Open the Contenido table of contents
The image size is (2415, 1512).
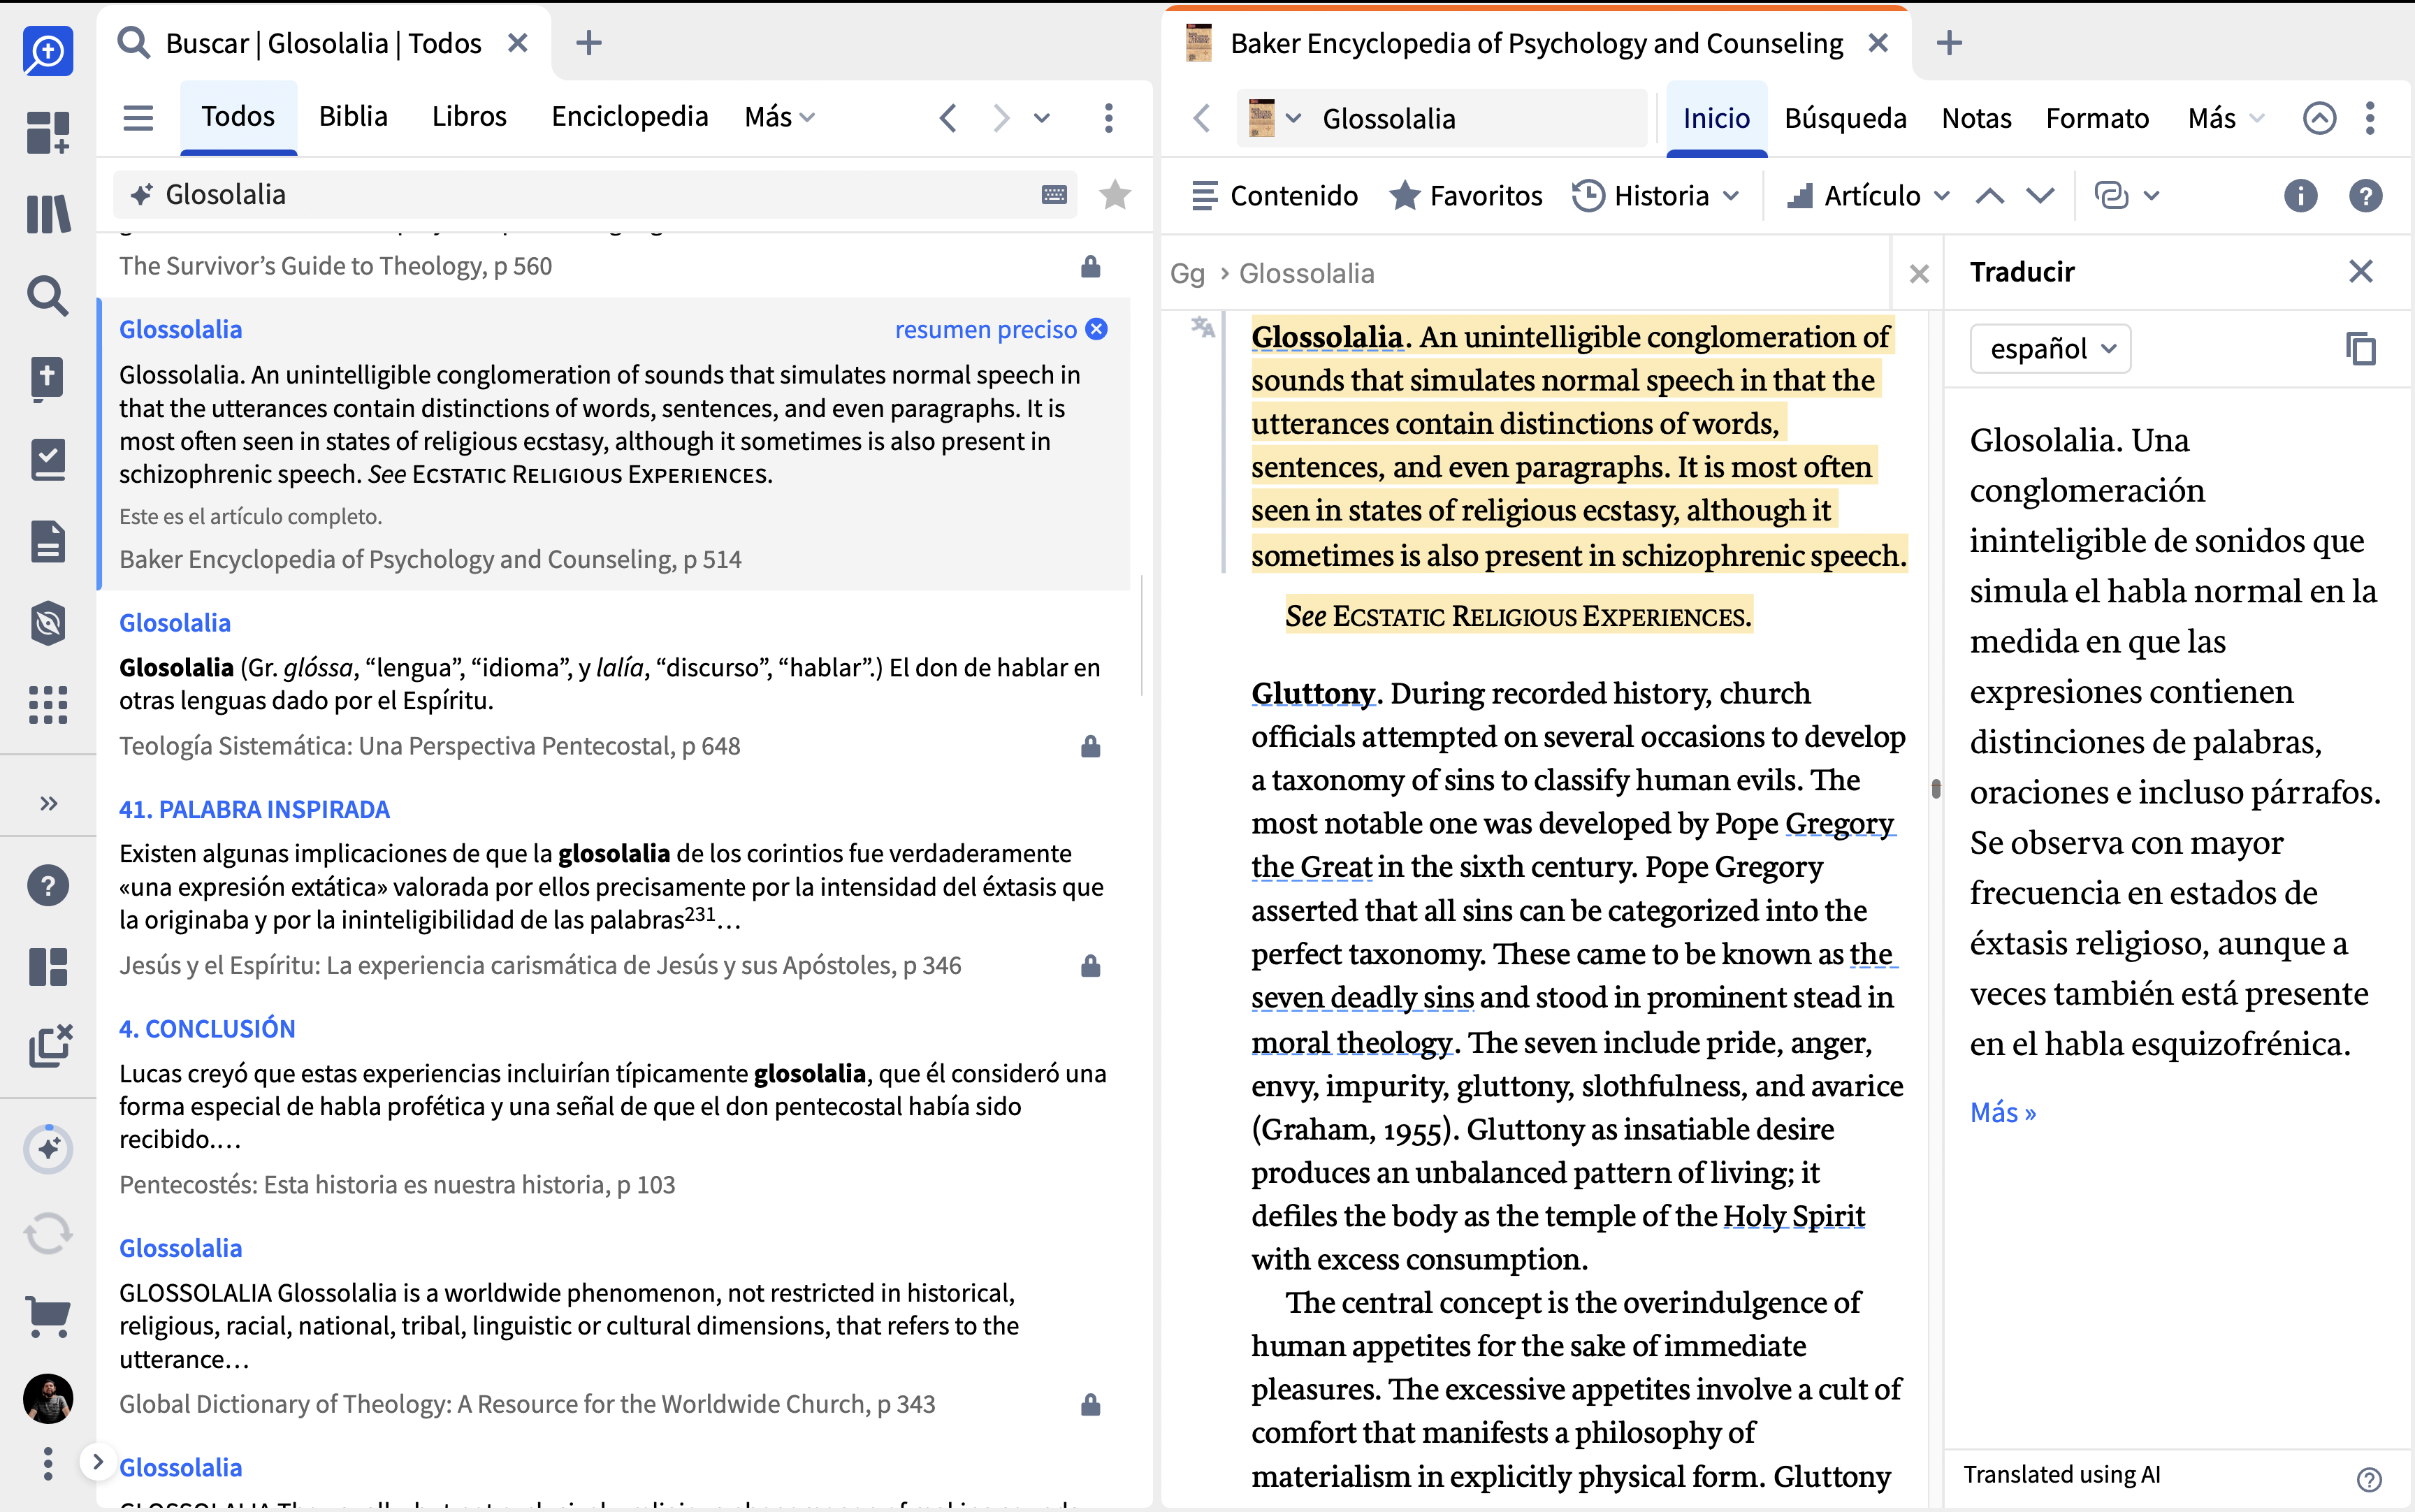click(1274, 195)
